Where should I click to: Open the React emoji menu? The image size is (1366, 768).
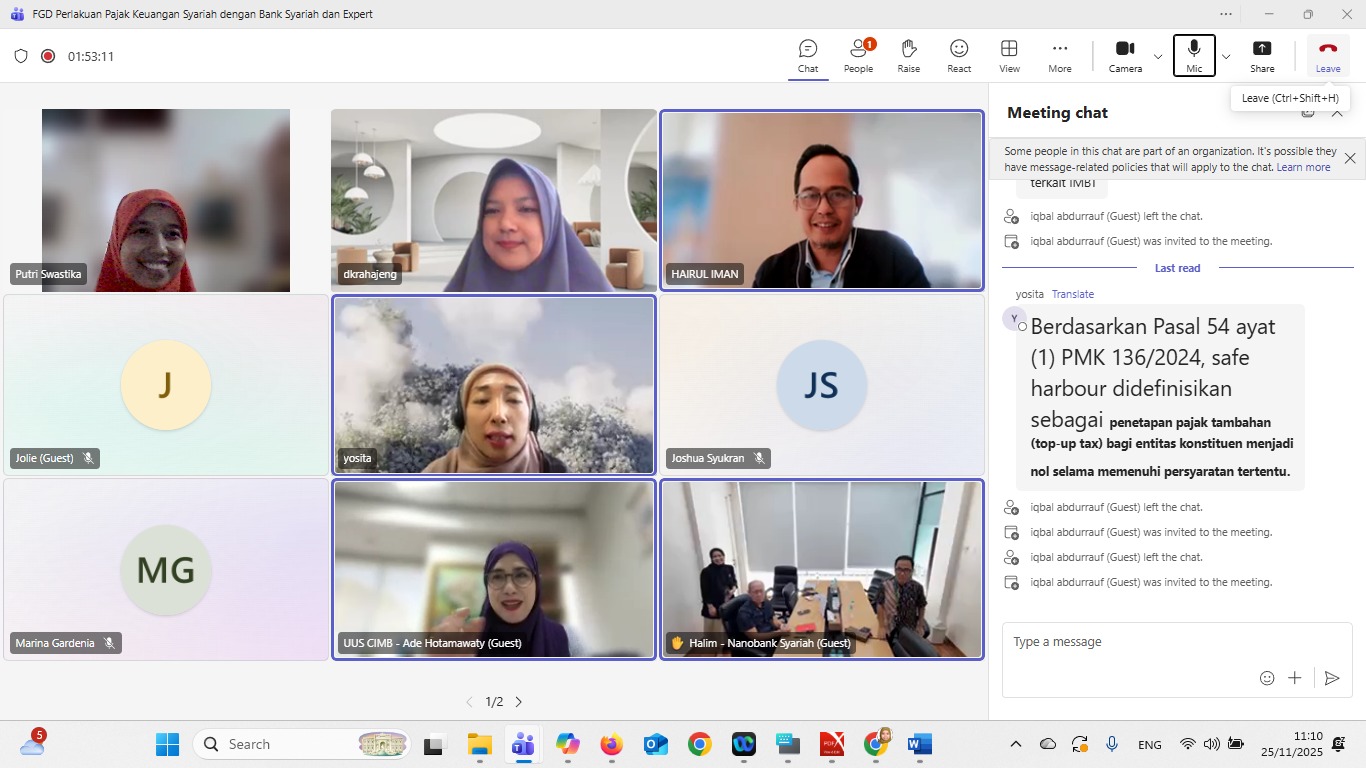959,56
